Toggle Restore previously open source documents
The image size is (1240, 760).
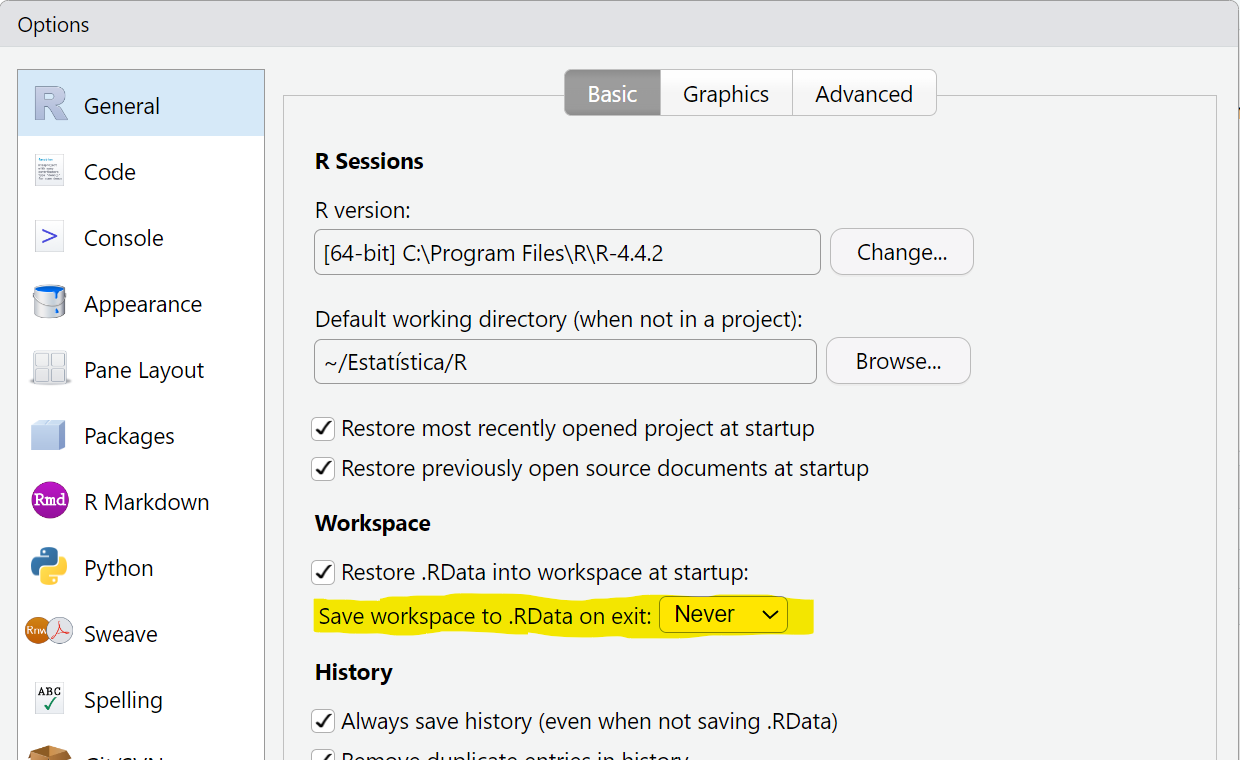tap(323, 469)
